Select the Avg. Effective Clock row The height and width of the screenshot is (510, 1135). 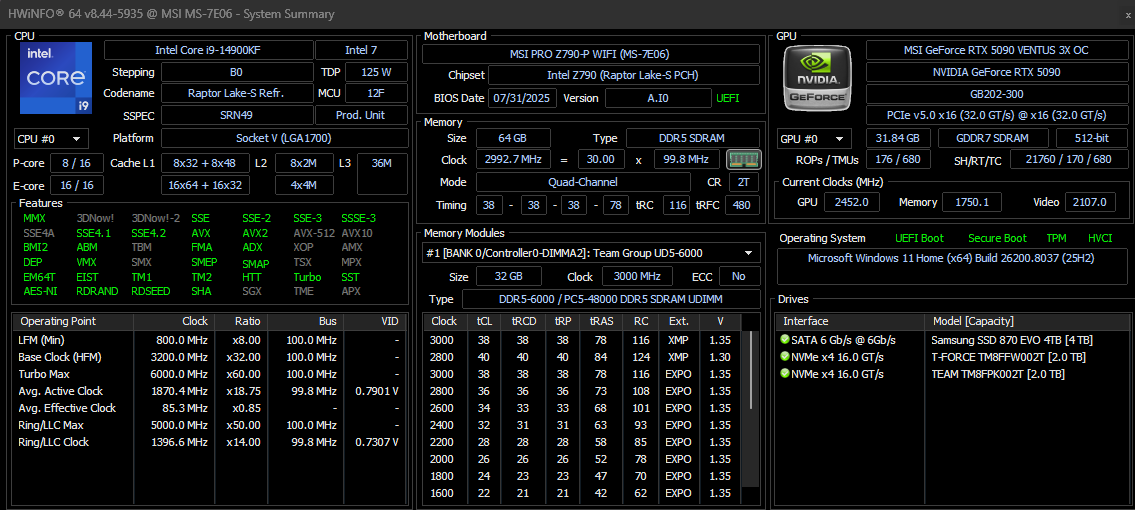coord(208,408)
